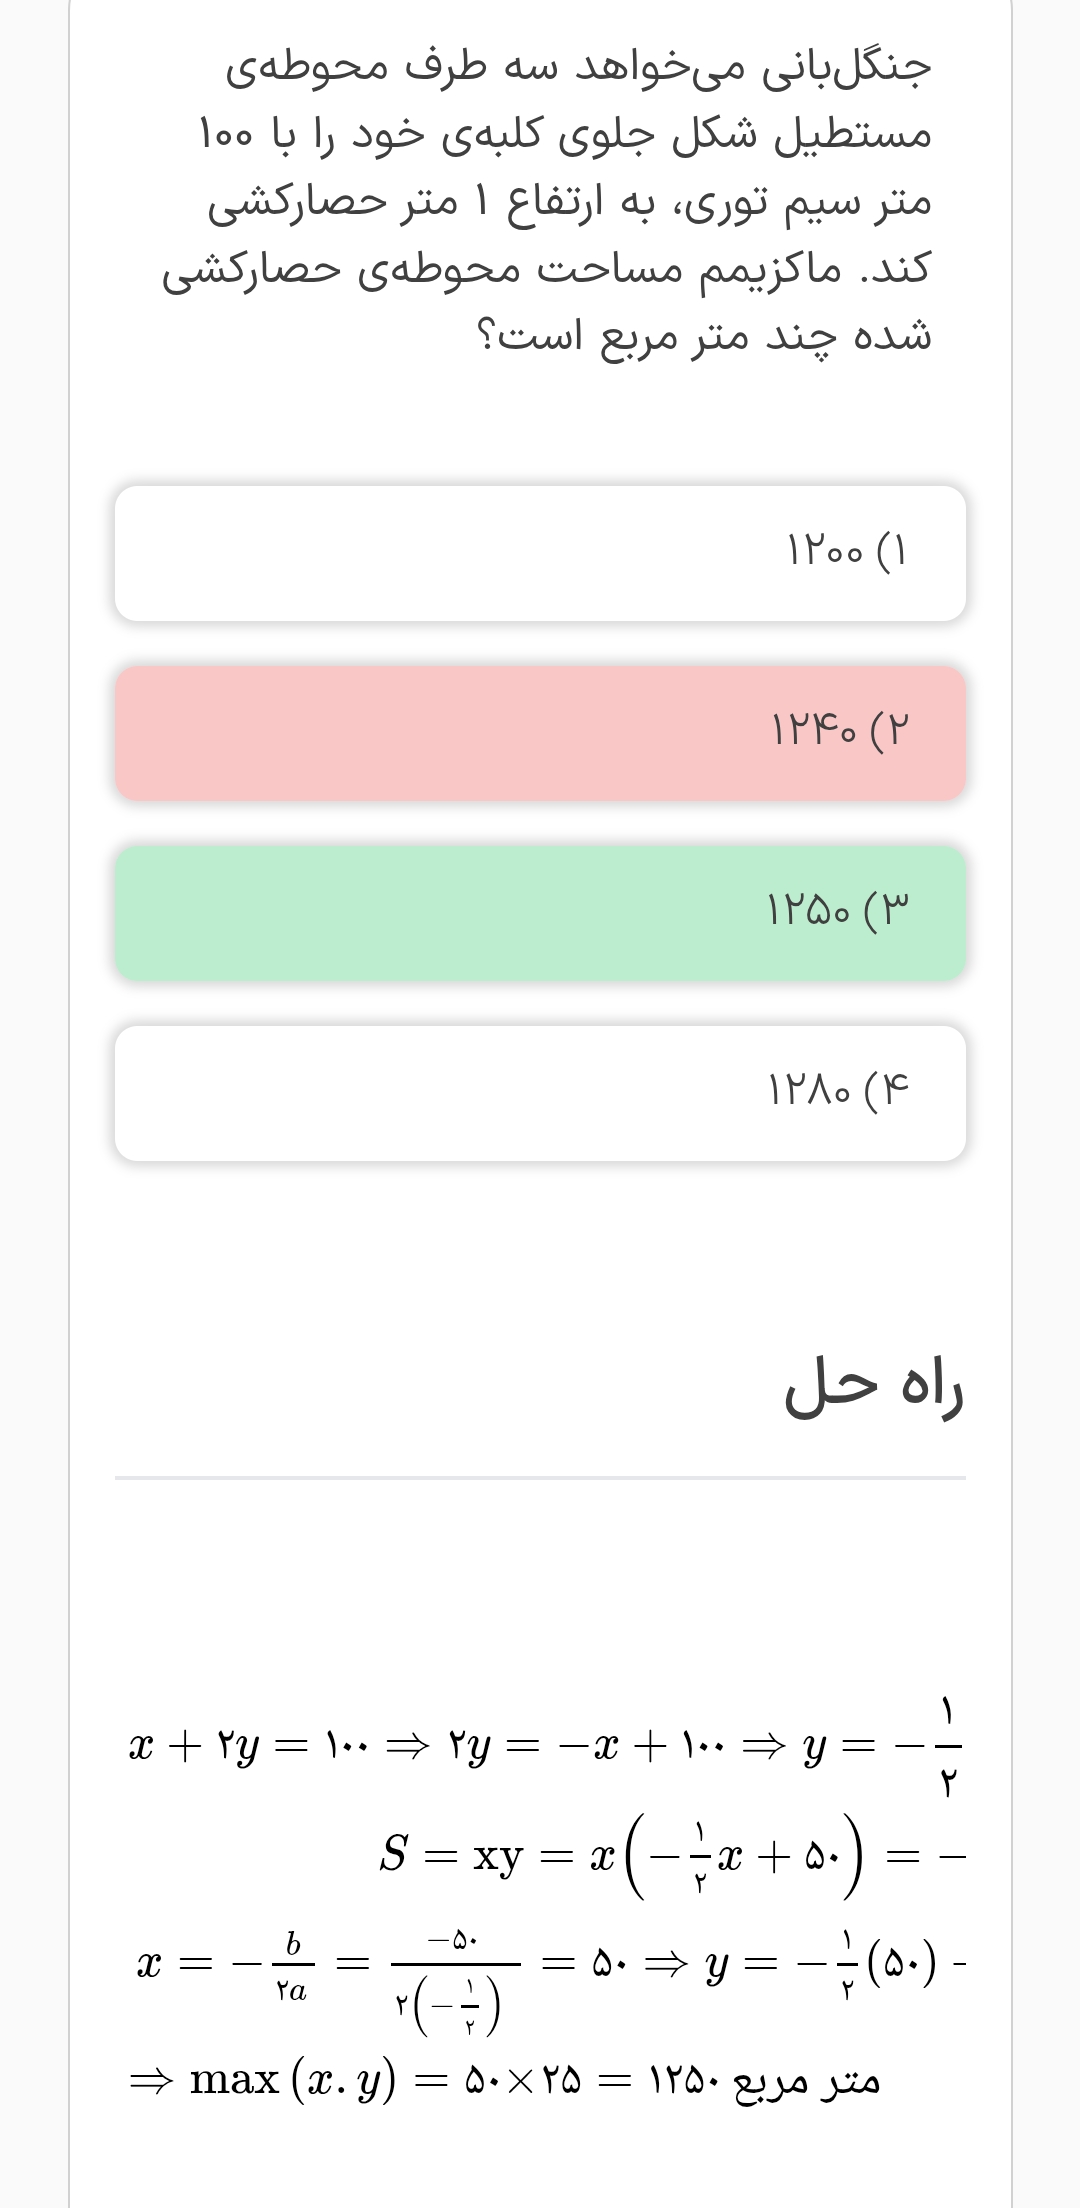This screenshot has width=1080, height=2208.
Task: Click the number '۱۰۰' in the question text
Action: (x=226, y=135)
